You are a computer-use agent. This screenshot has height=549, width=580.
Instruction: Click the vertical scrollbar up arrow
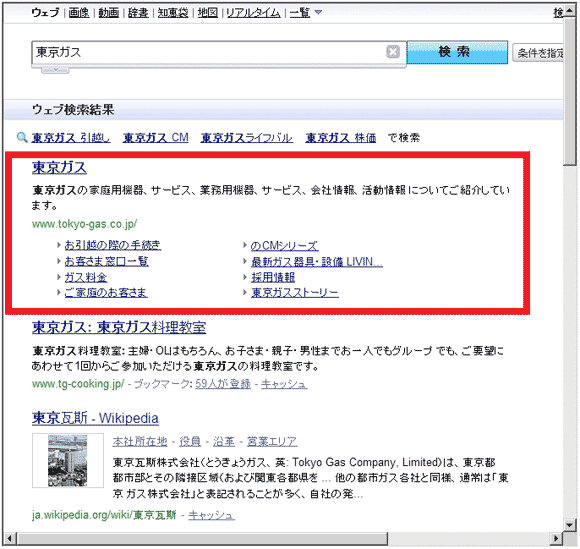click(570, 12)
